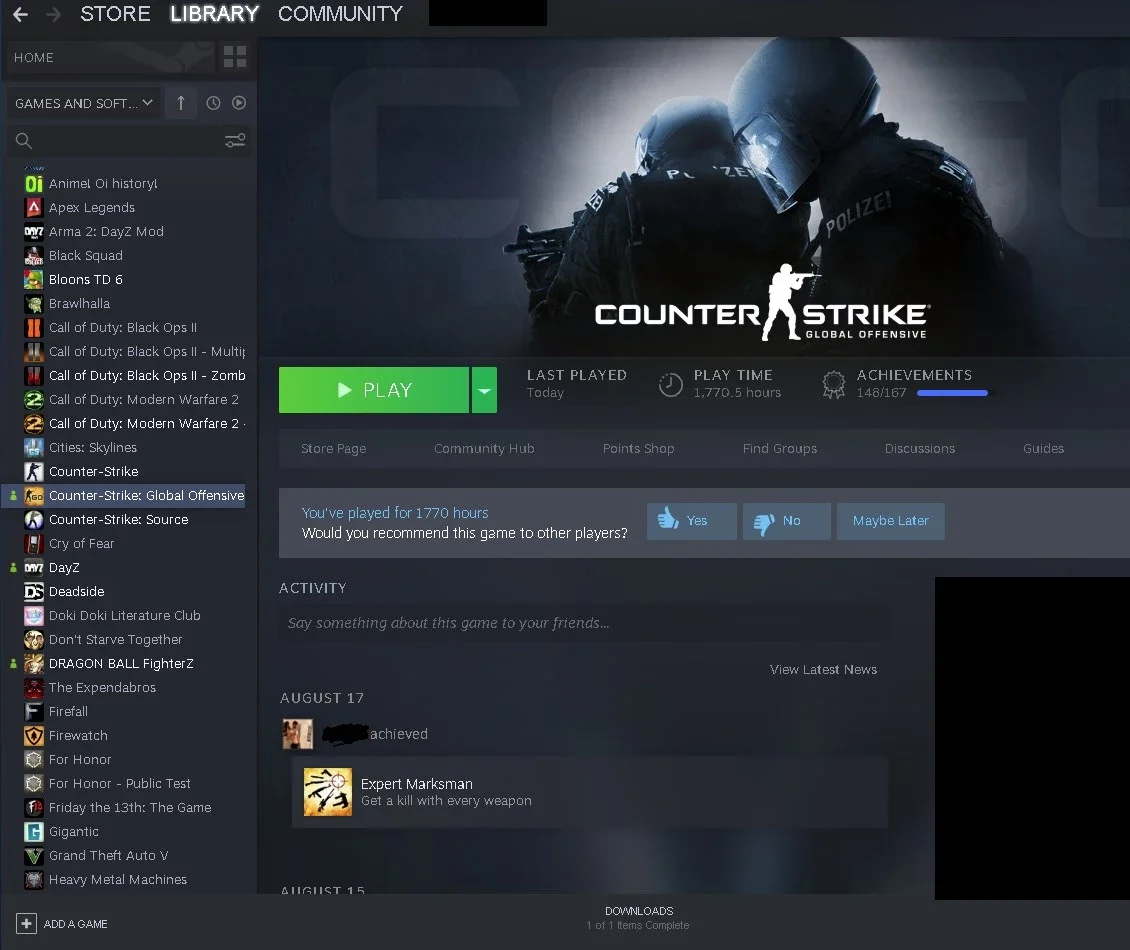Choose No for recommendation
The width and height of the screenshot is (1130, 950).
click(x=787, y=521)
